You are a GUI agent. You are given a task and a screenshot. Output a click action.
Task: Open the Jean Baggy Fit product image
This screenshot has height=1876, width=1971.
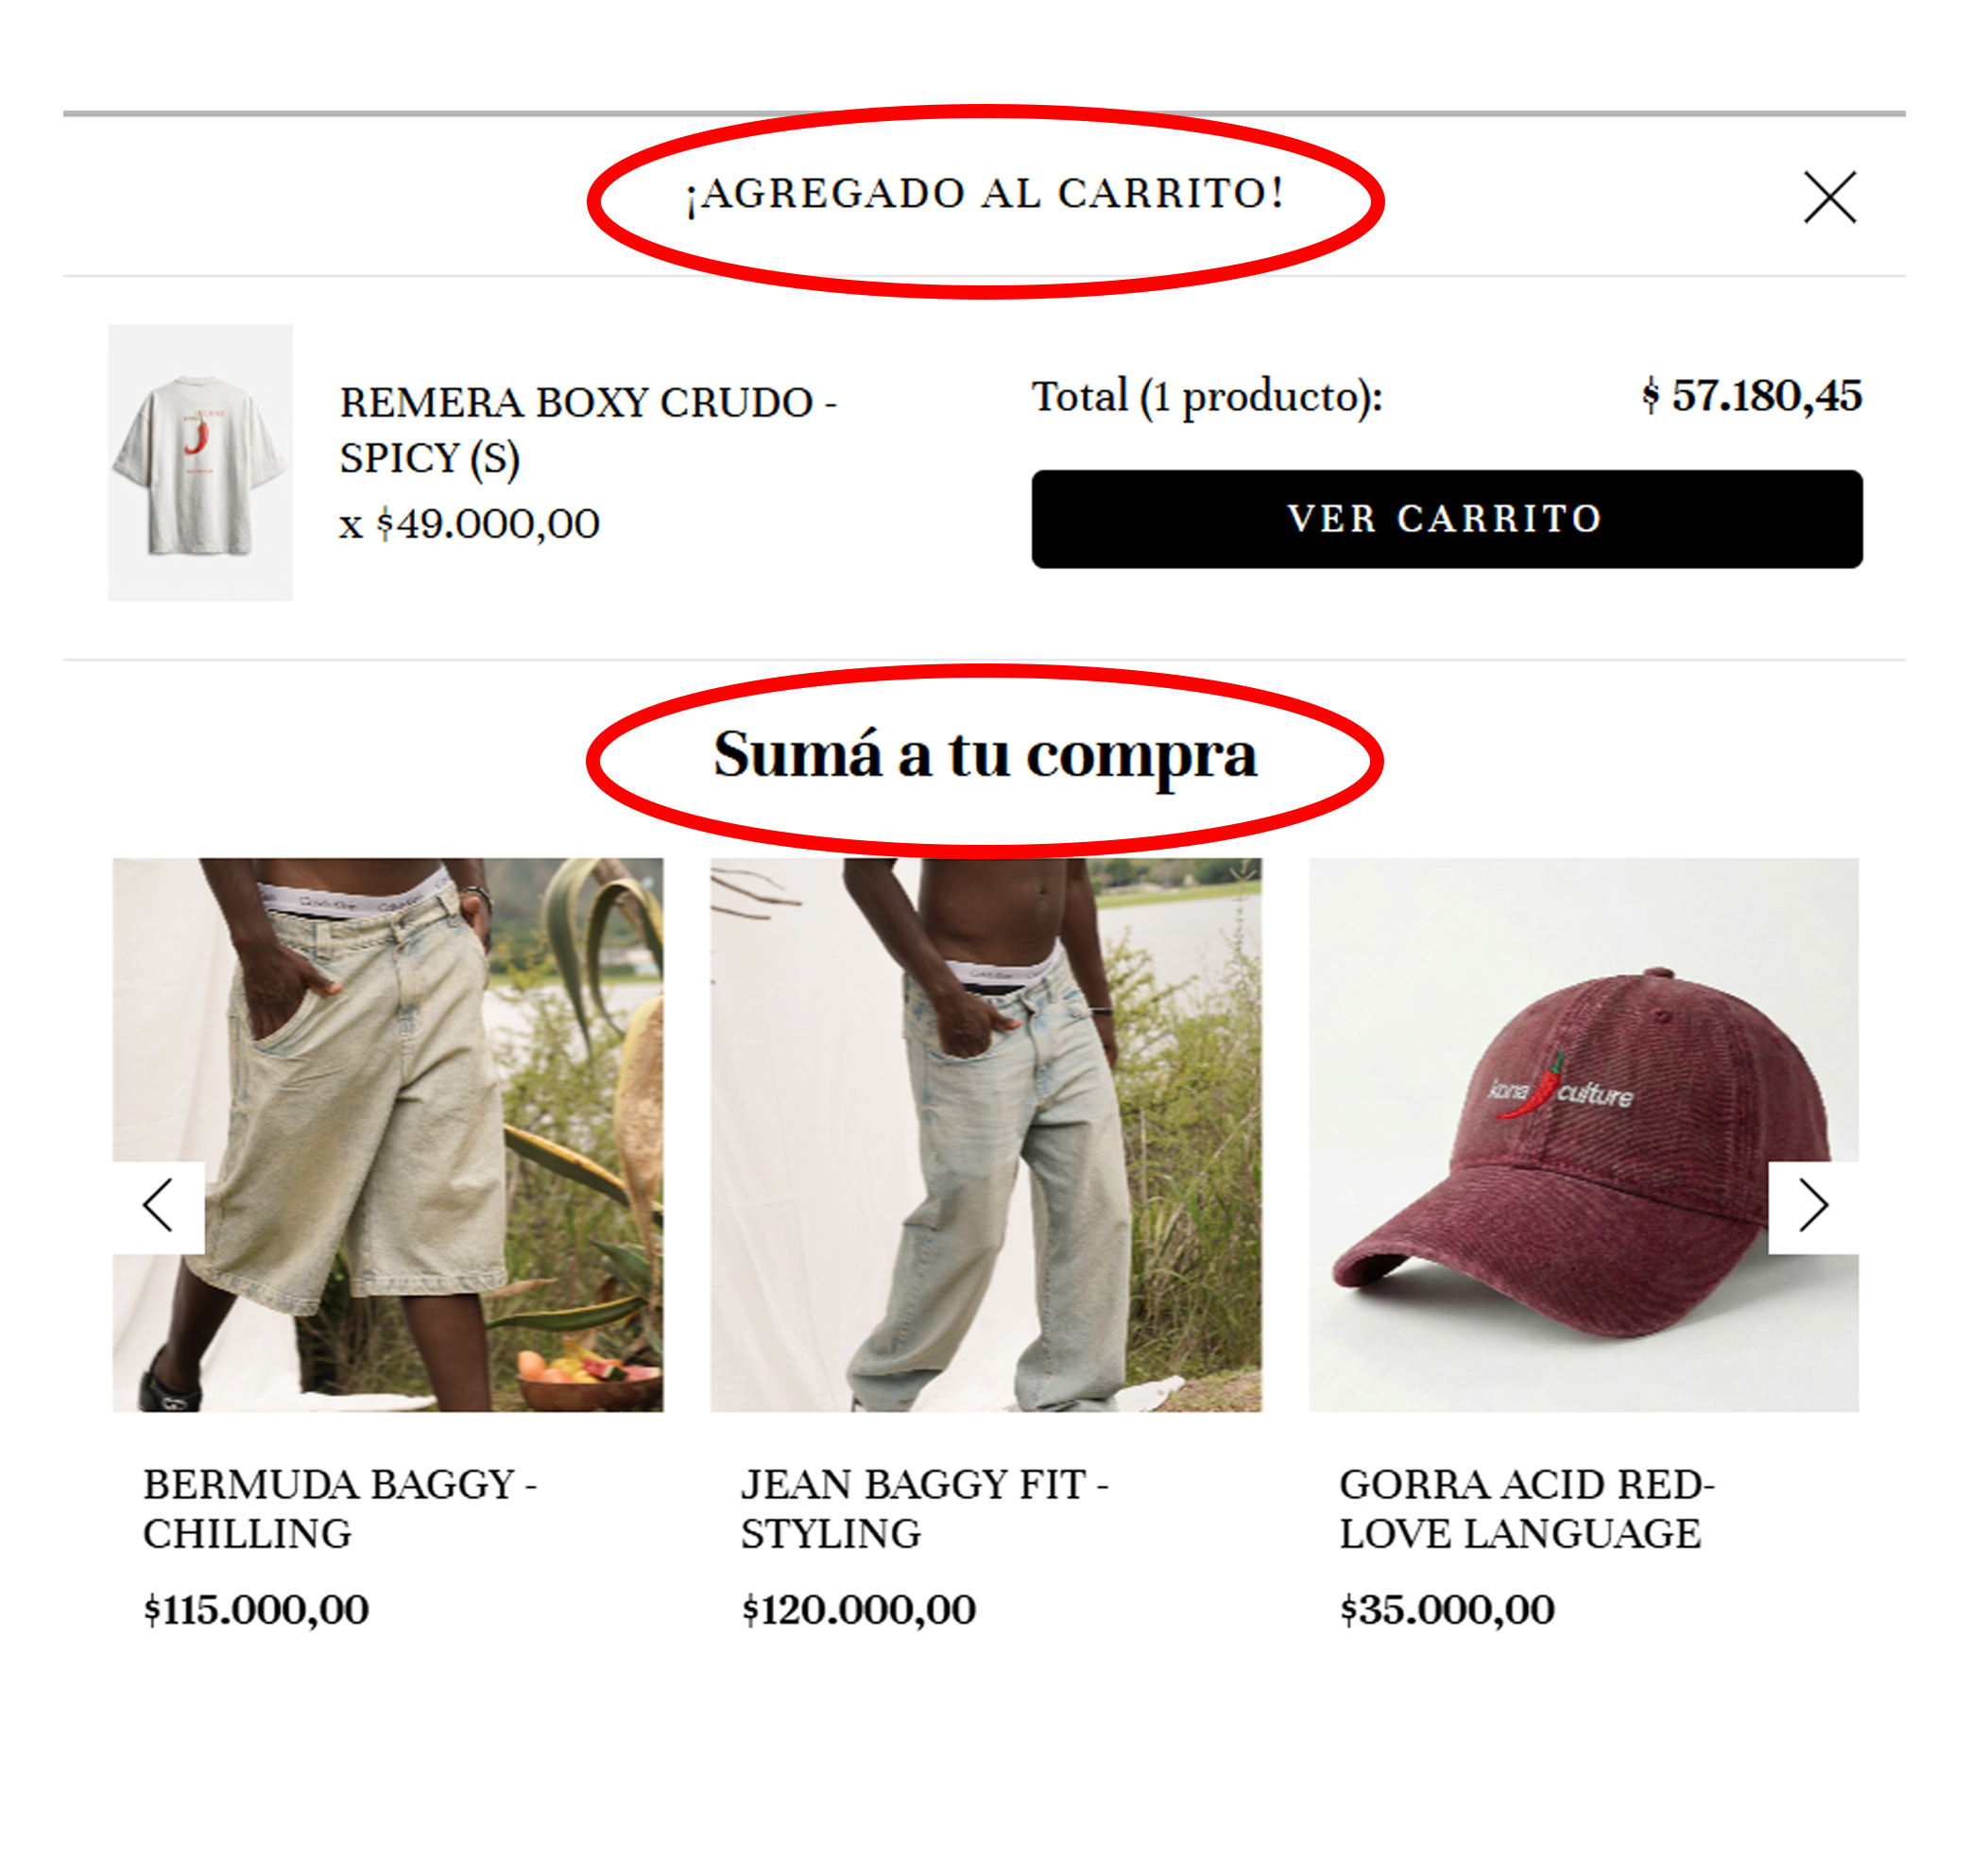click(x=986, y=1134)
